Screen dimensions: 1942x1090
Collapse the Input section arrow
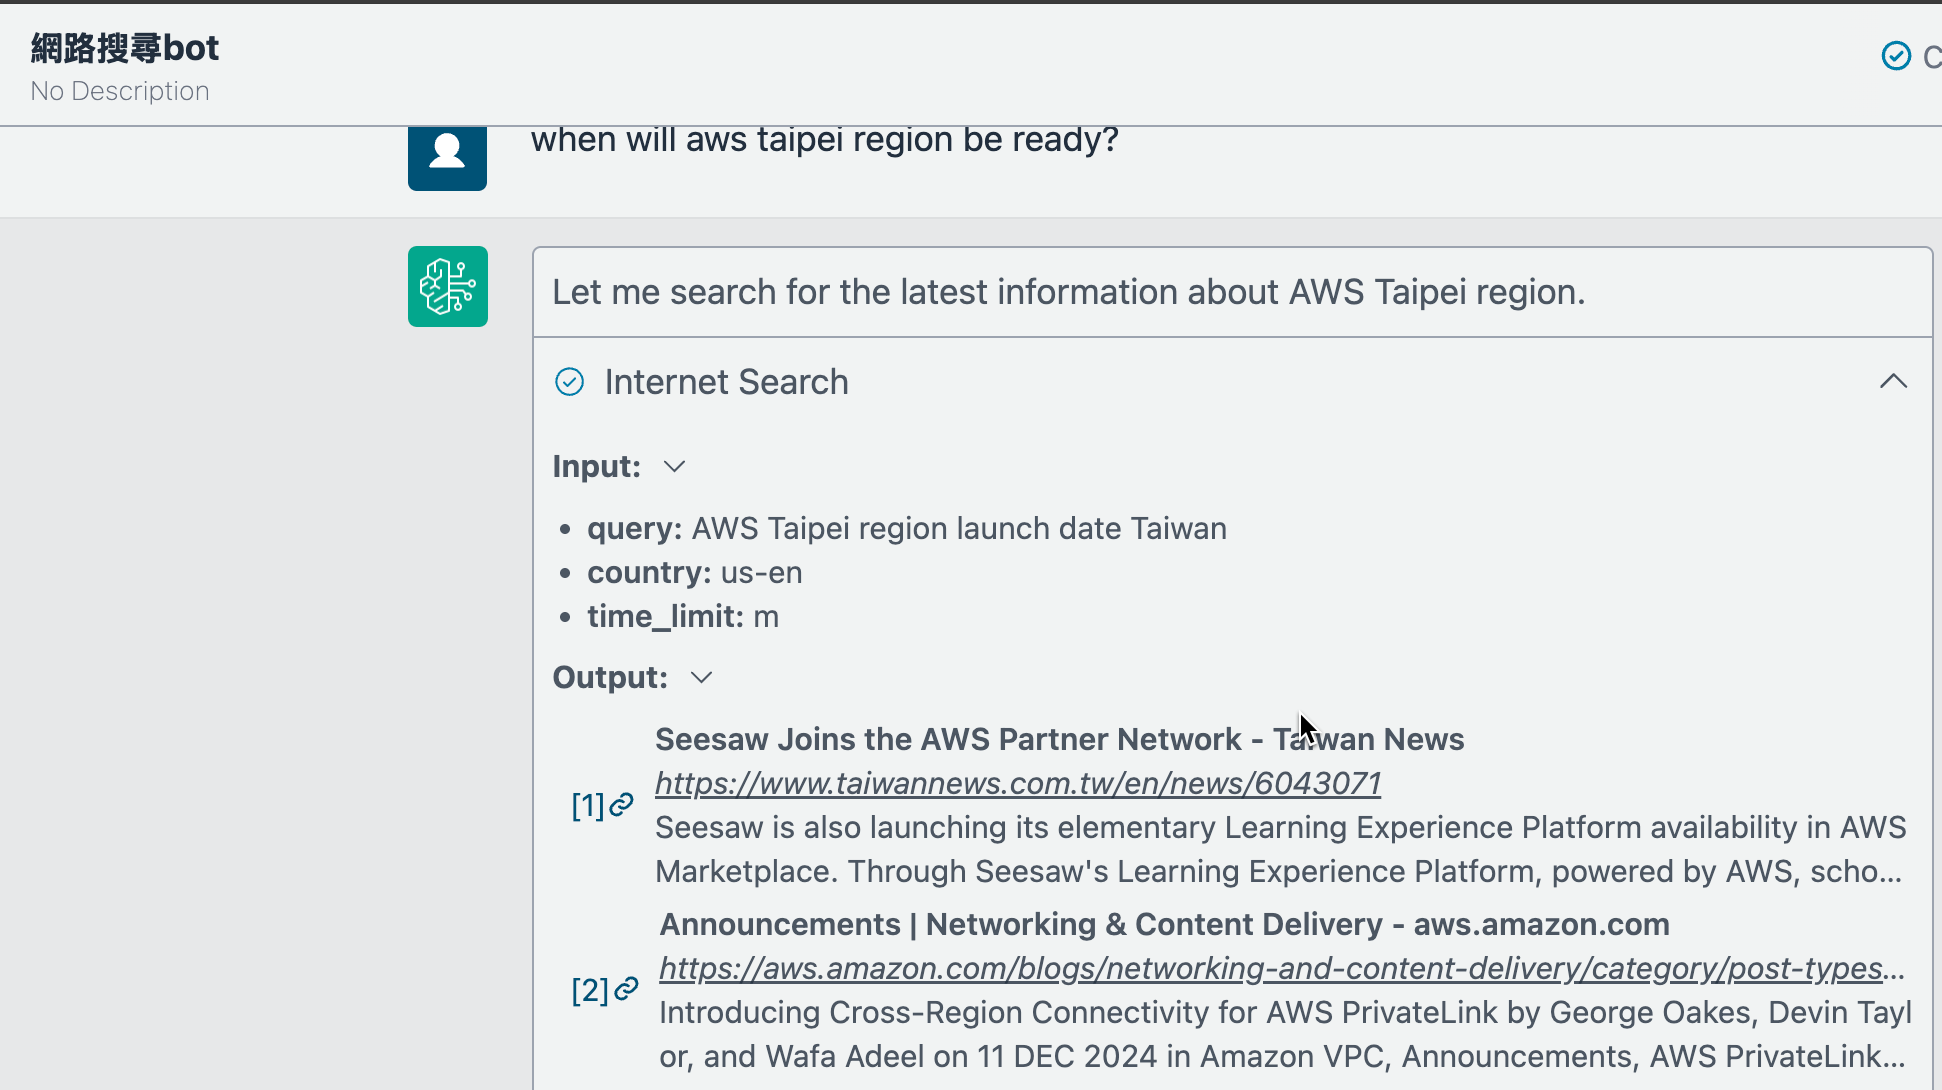point(675,467)
